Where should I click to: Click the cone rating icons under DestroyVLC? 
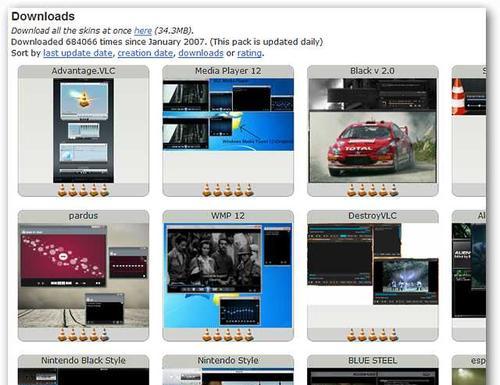pyautogui.click(x=372, y=335)
